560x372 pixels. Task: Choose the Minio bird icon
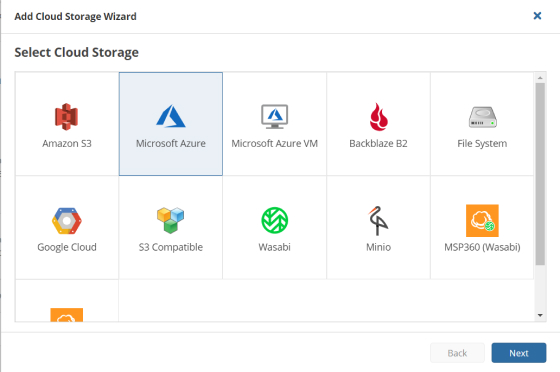click(x=378, y=221)
